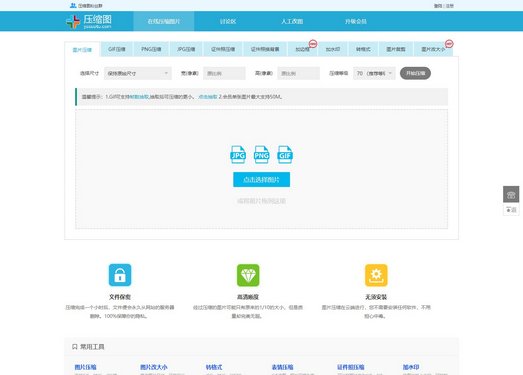Expand the 选择尺寸 size dropdown
The width and height of the screenshot is (523, 375).
(138, 73)
